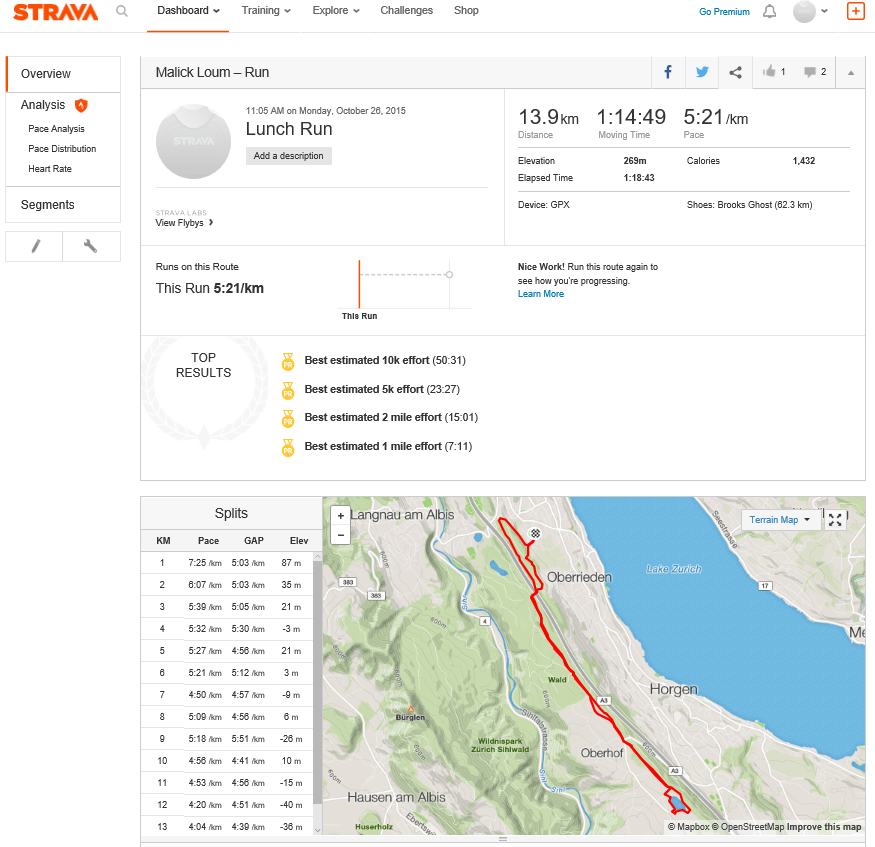Expand the Explore menu
This screenshot has height=847, width=875.
335,11
